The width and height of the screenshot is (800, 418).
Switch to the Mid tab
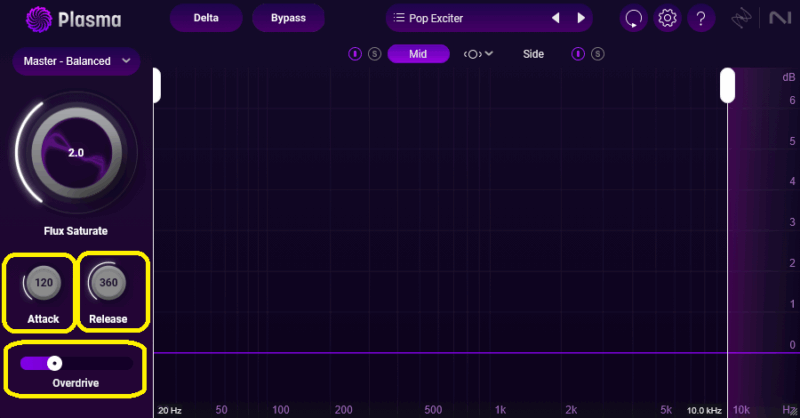coord(418,54)
